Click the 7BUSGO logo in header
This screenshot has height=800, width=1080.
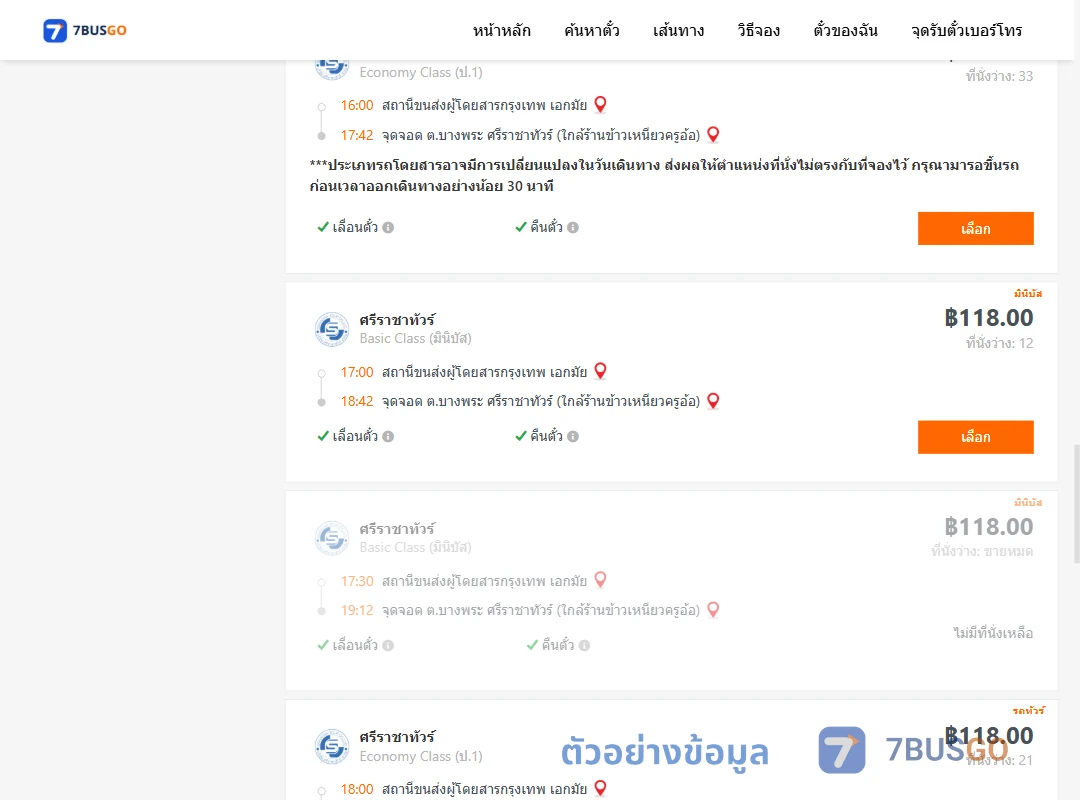[85, 30]
